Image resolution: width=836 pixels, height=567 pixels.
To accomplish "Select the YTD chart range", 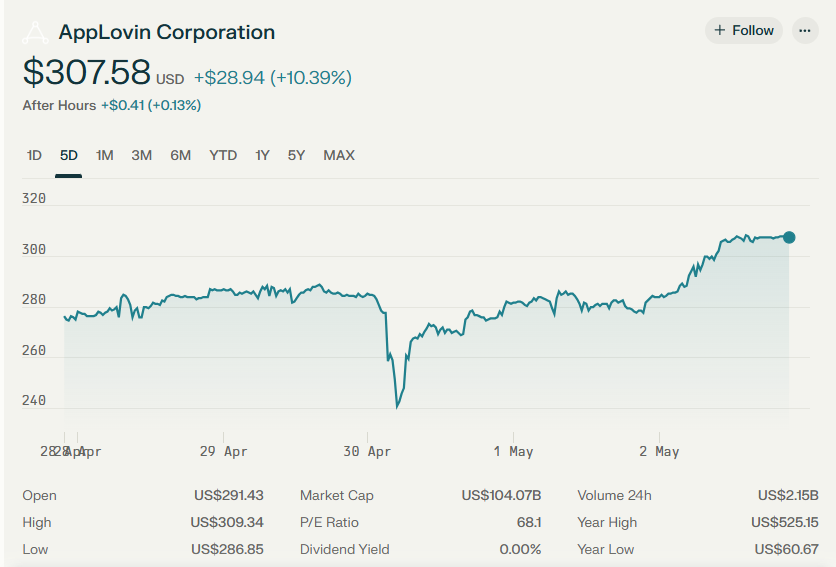I will [x=223, y=155].
